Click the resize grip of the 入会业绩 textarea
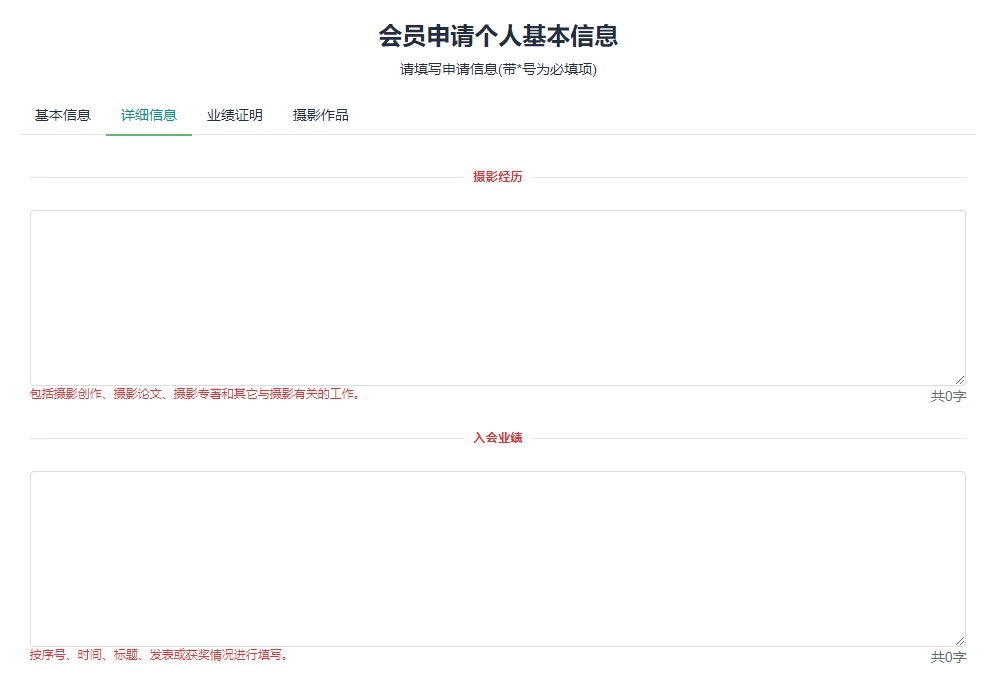Viewport: 983px width, 683px height. pyautogui.click(x=959, y=640)
